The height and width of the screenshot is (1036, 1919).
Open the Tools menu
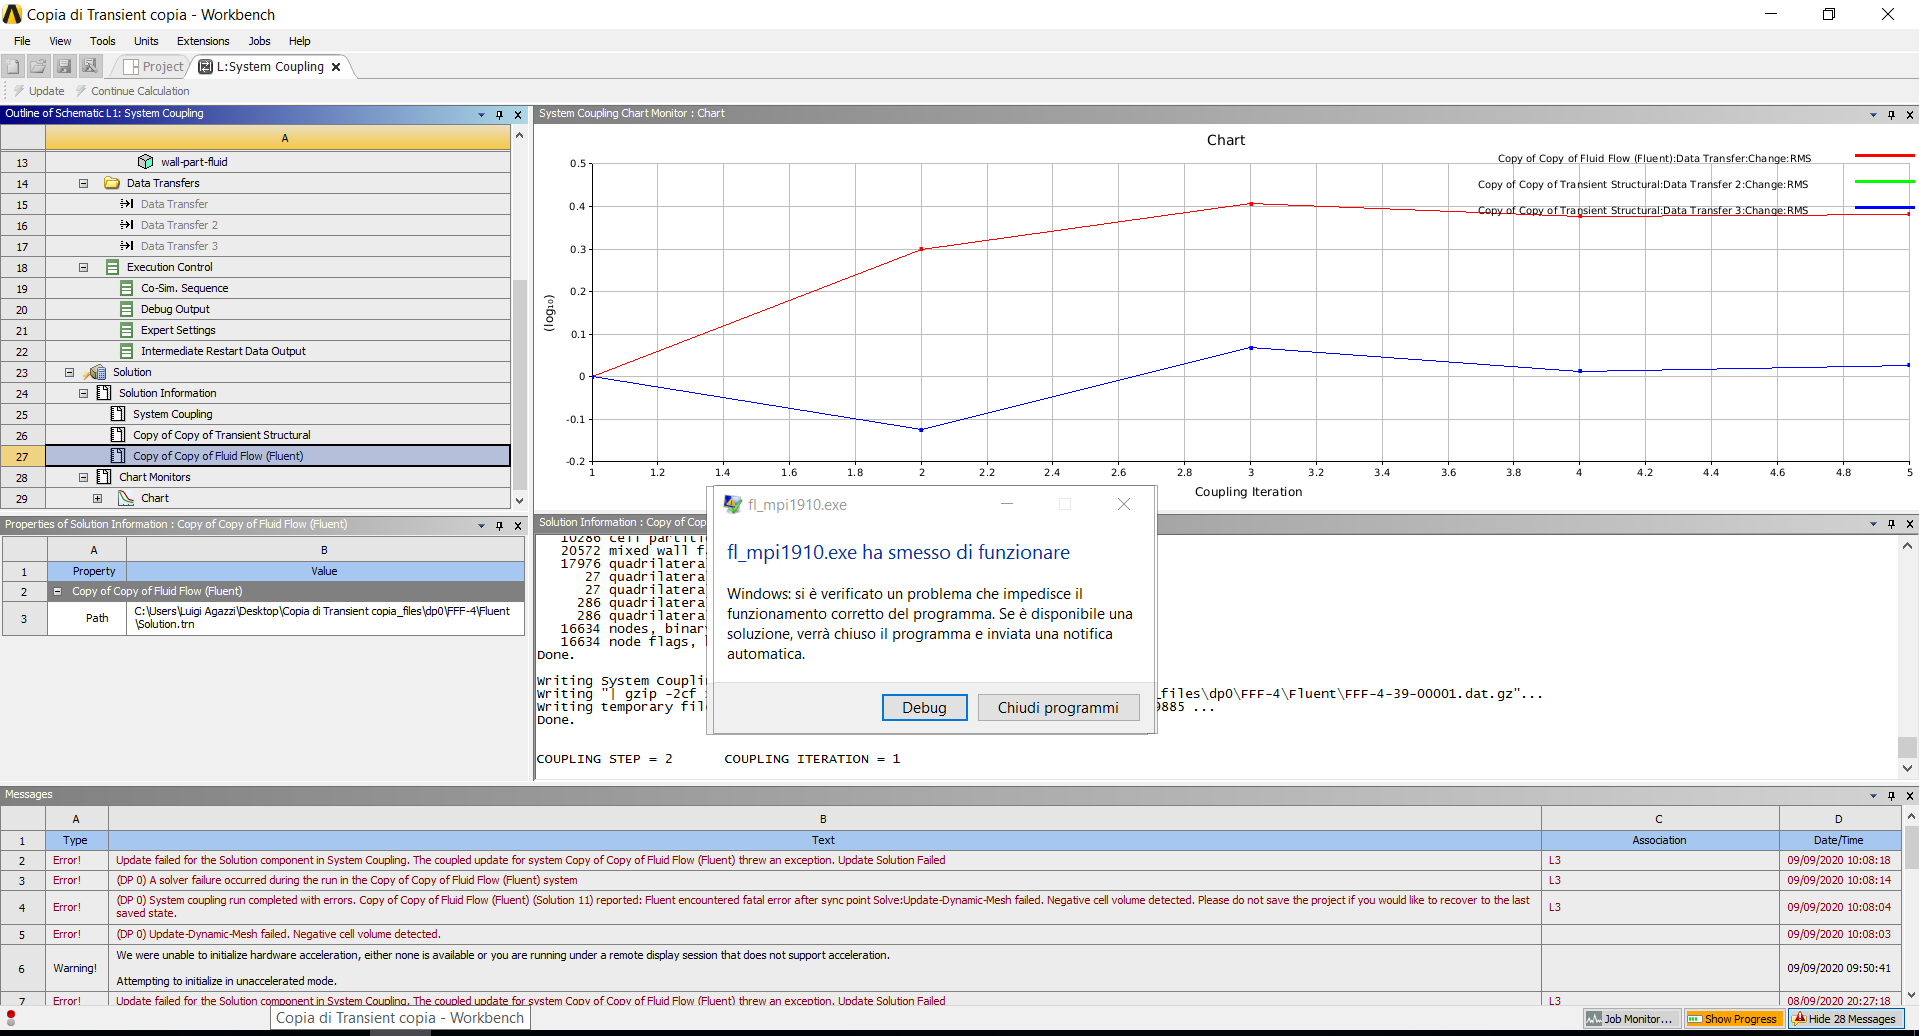coord(102,41)
